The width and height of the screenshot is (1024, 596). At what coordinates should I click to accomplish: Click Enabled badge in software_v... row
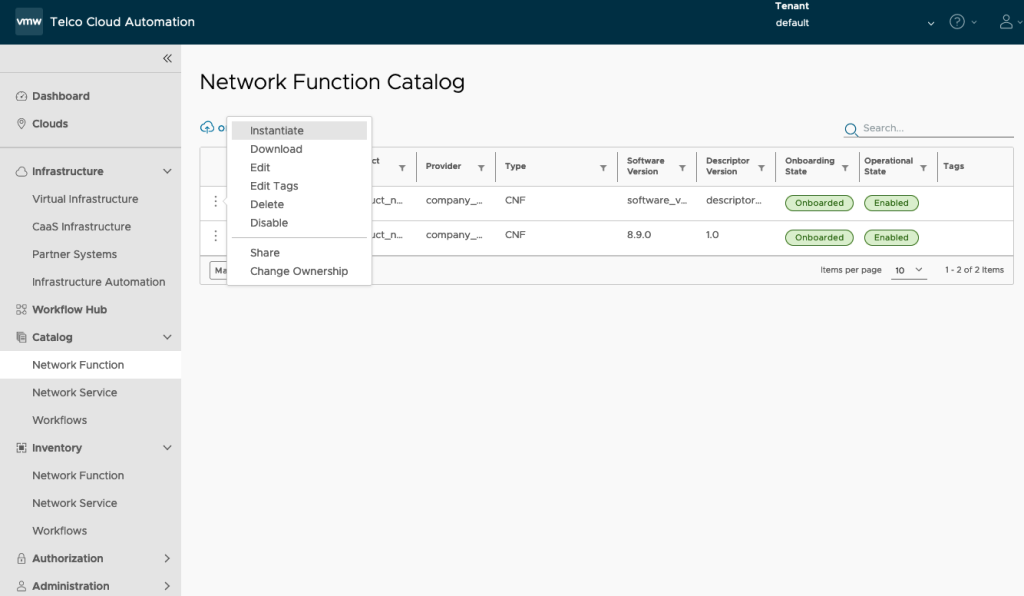[x=891, y=203]
